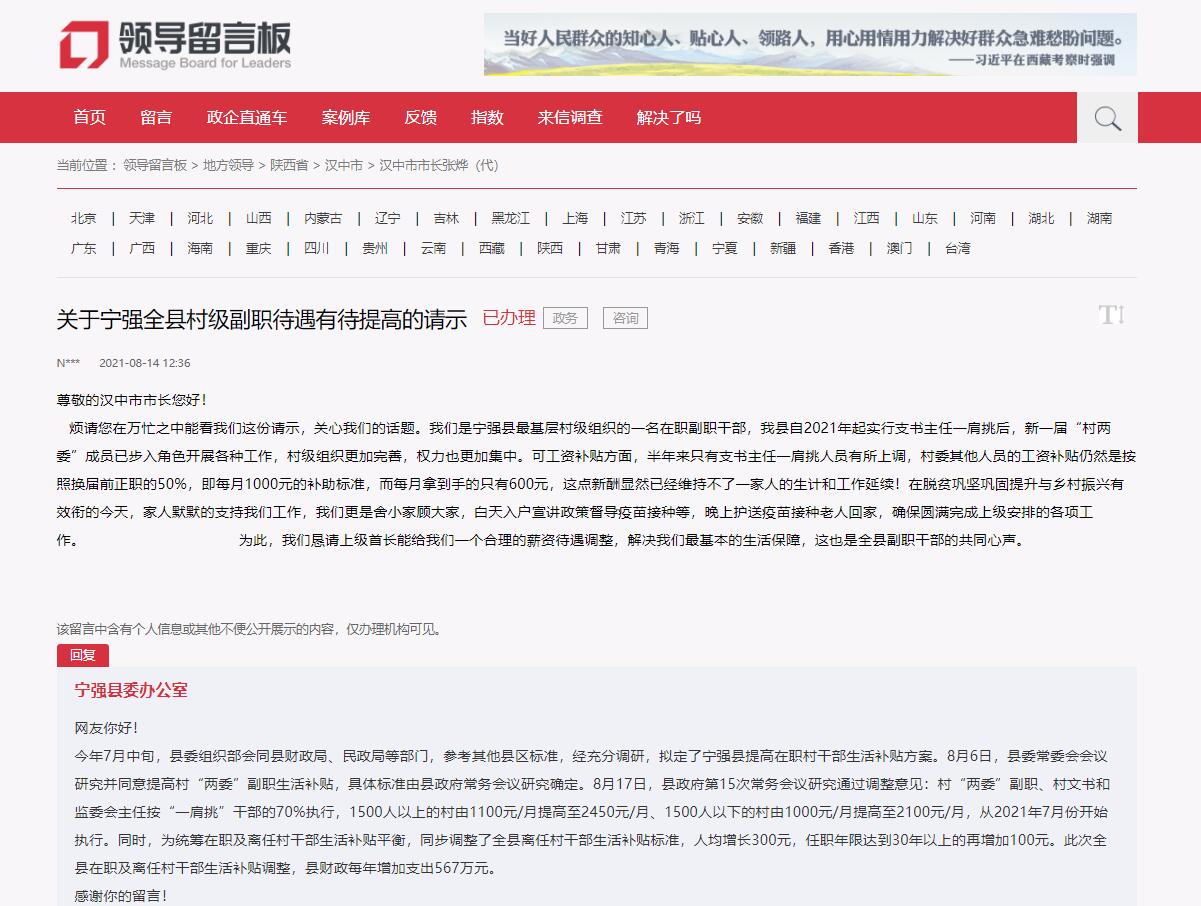The height and width of the screenshot is (906, 1201).
Task: Click the 咨询 tag button
Action: coord(625,318)
